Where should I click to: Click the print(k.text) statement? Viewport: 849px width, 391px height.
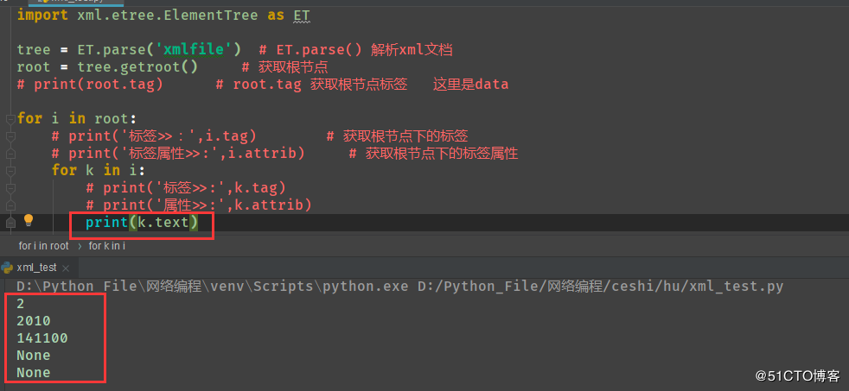[142, 223]
